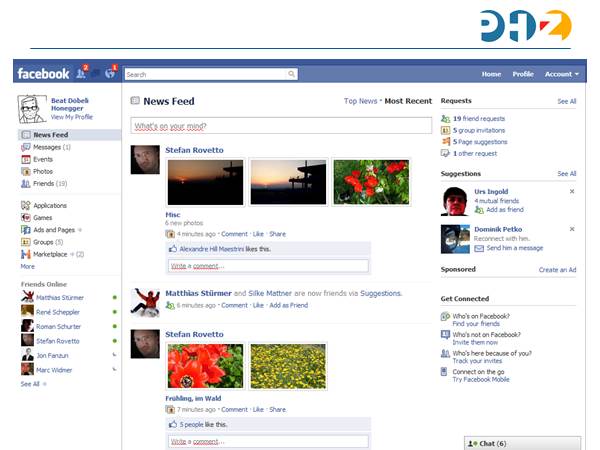Viewport: 600px width, 450px height.
Task: Open the Misc album link
Action: pos(173,215)
